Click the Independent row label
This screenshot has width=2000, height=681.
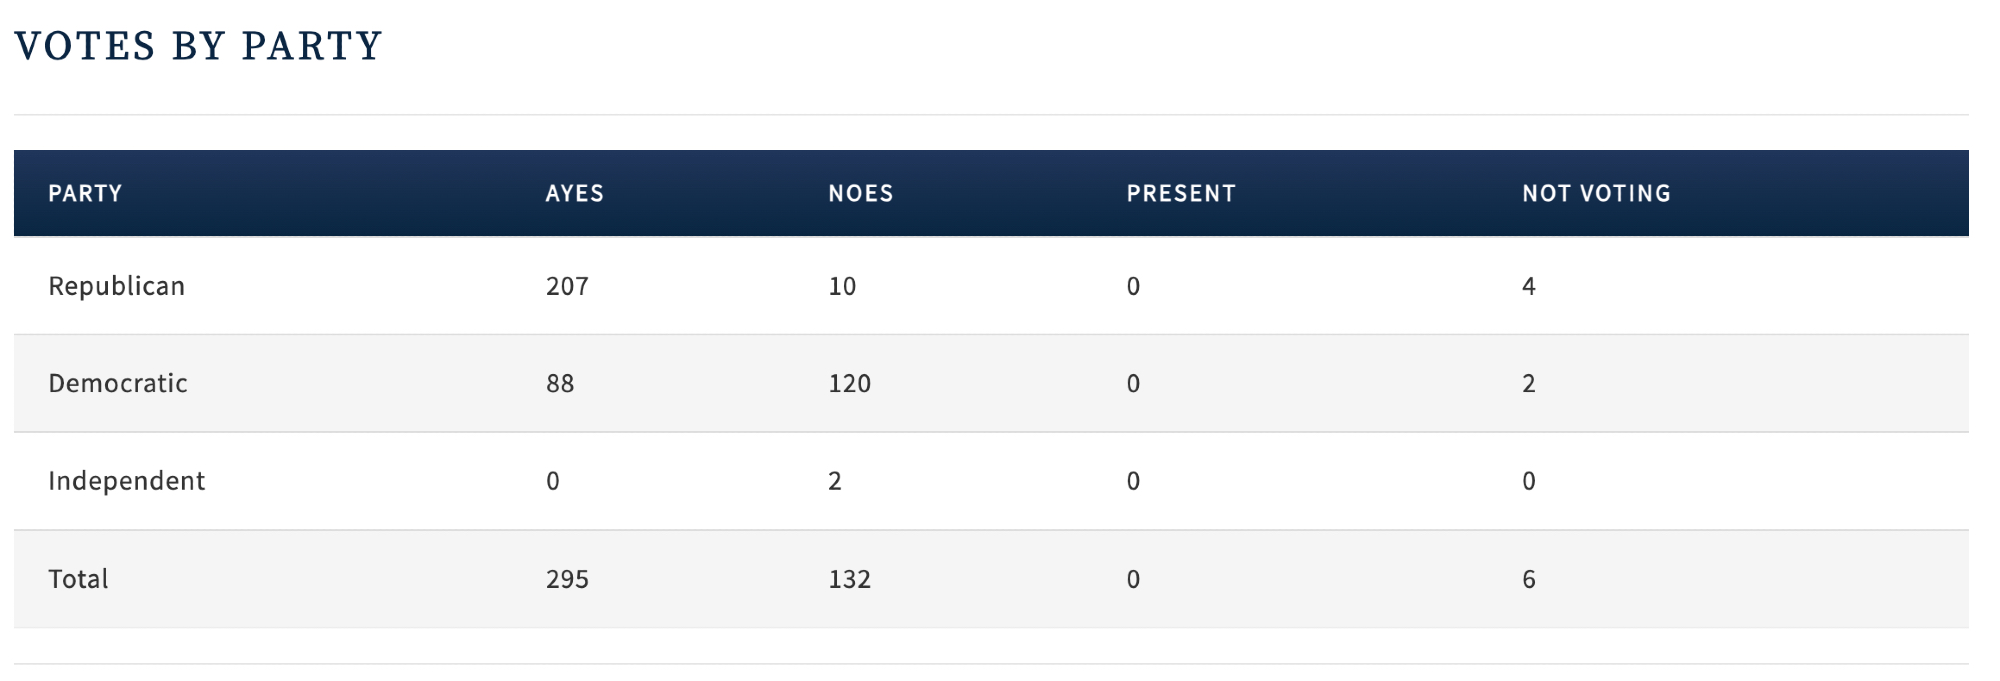[126, 481]
